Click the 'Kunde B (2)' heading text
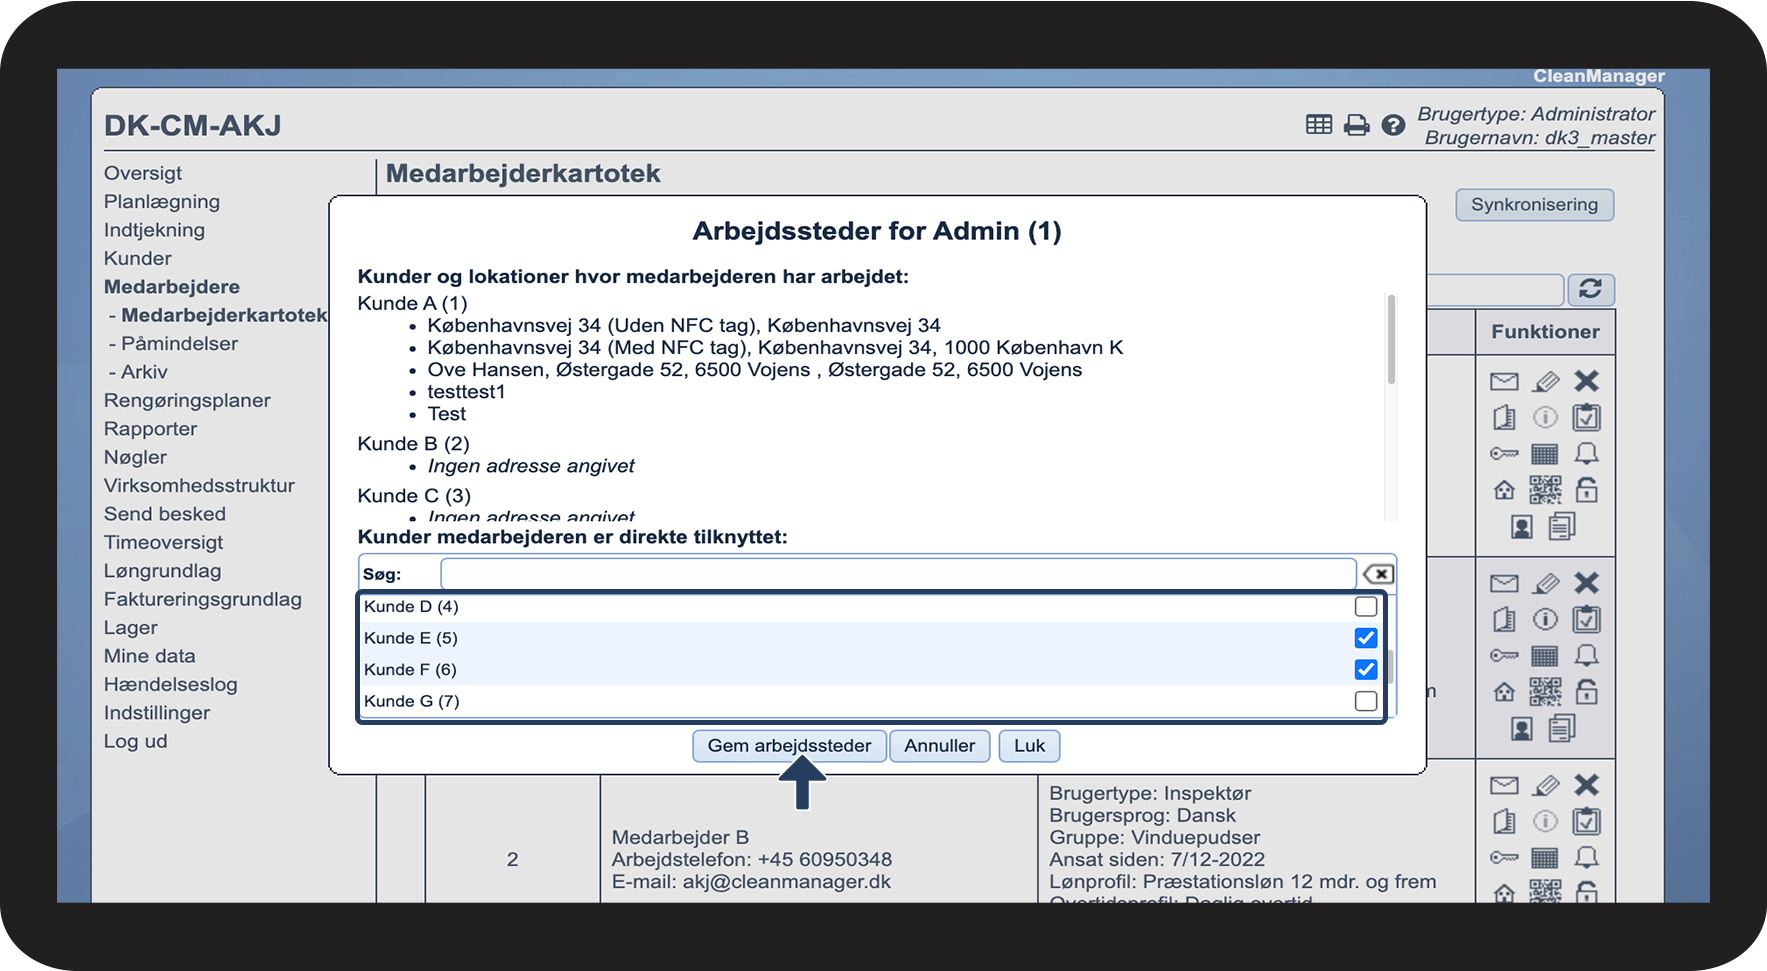 pyautogui.click(x=414, y=444)
